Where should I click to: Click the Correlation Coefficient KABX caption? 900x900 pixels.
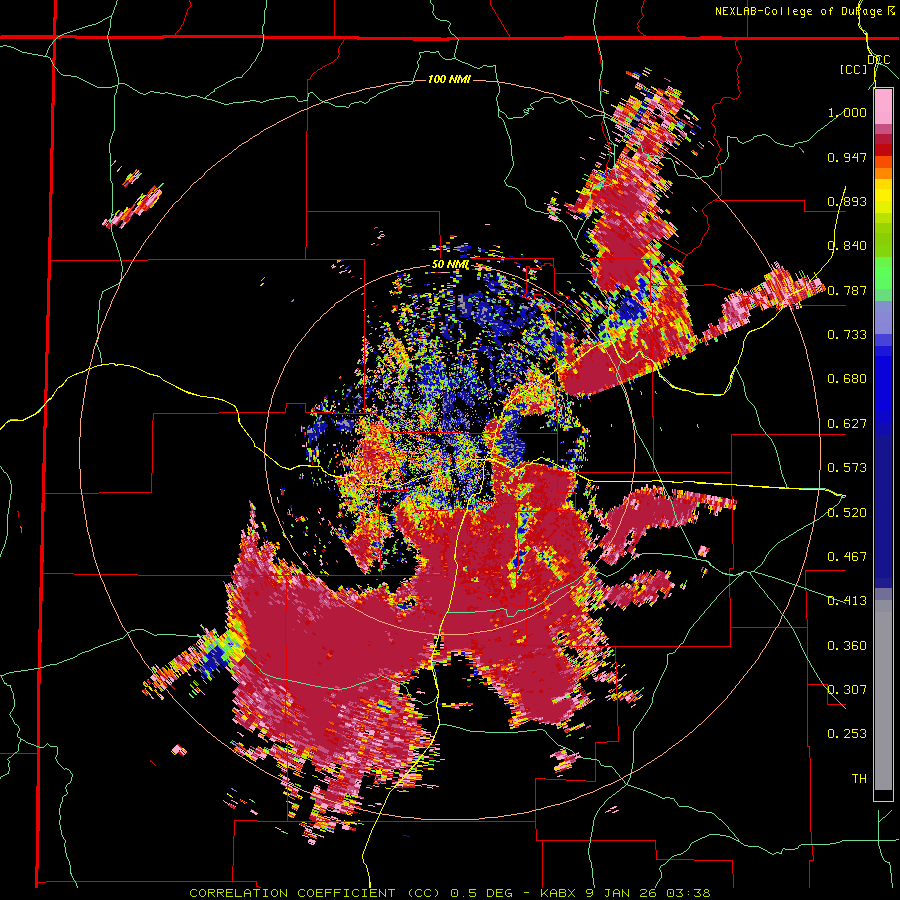[450, 893]
